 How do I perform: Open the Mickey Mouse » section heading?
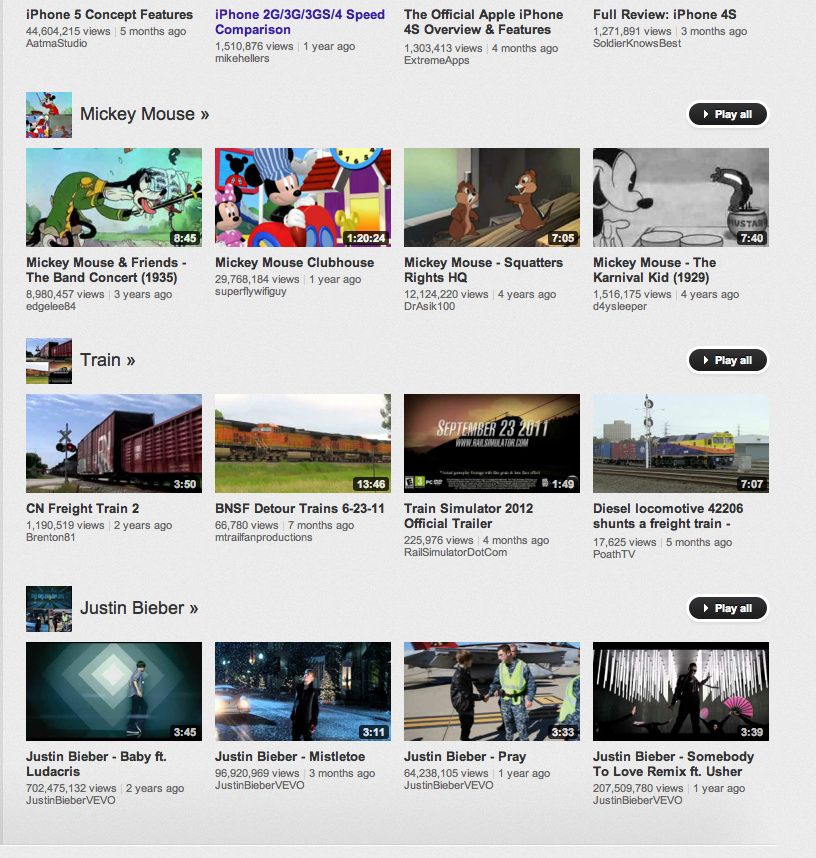point(144,114)
